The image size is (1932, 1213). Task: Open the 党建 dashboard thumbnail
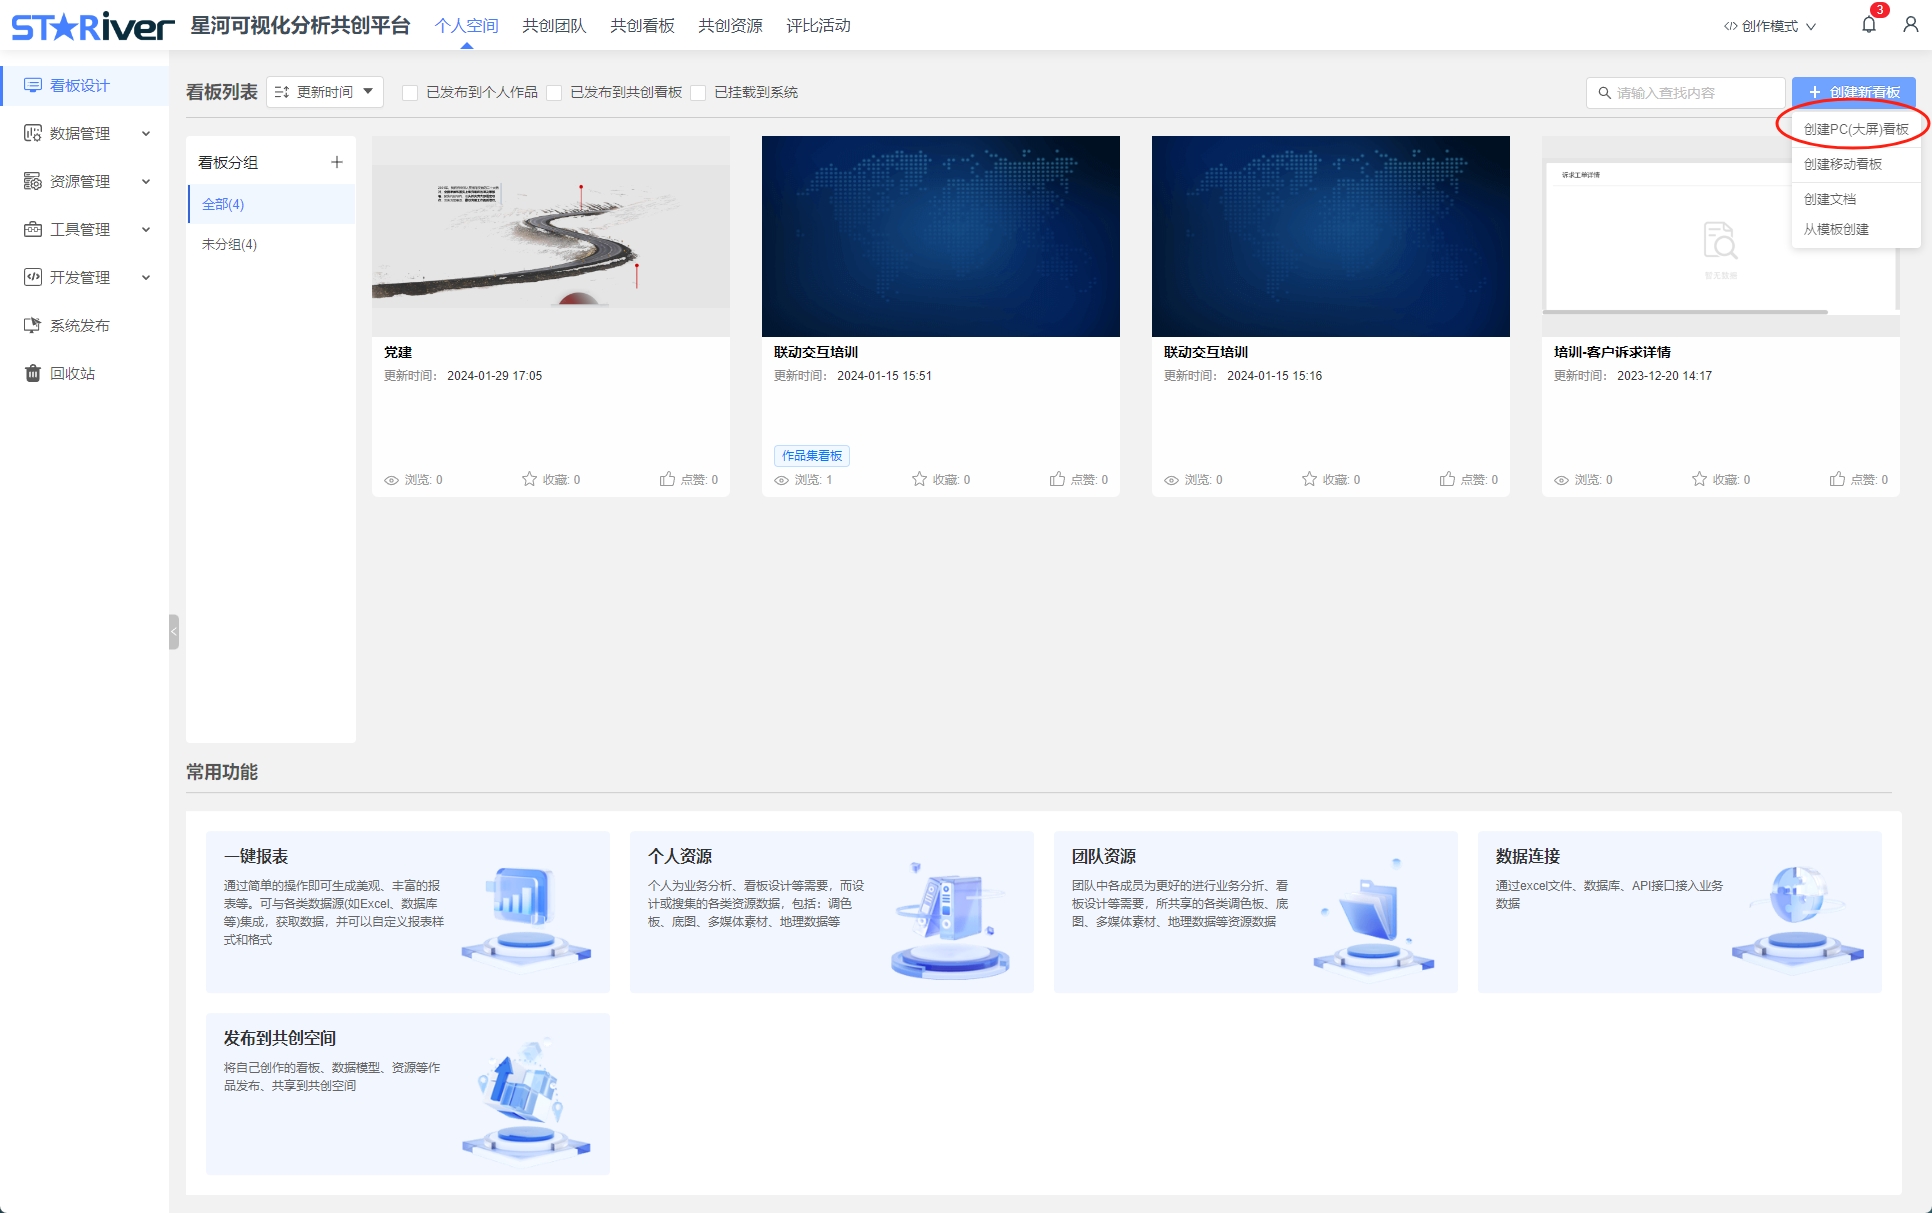tap(551, 236)
